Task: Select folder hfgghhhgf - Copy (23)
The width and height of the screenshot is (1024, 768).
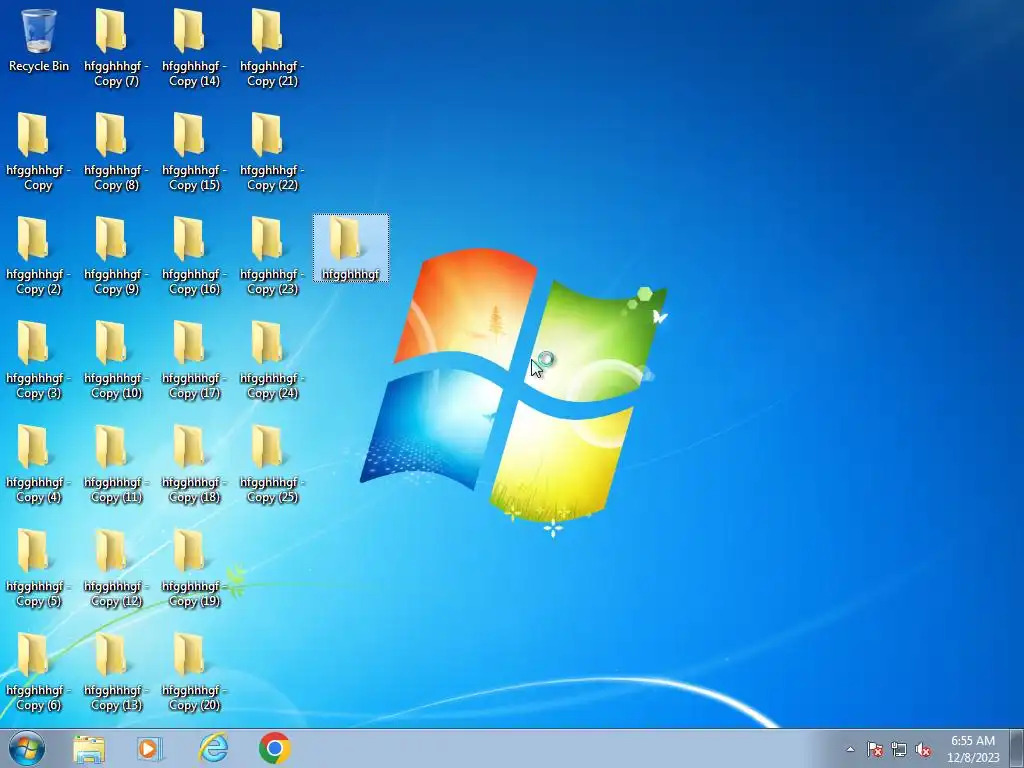Action: tap(272, 255)
